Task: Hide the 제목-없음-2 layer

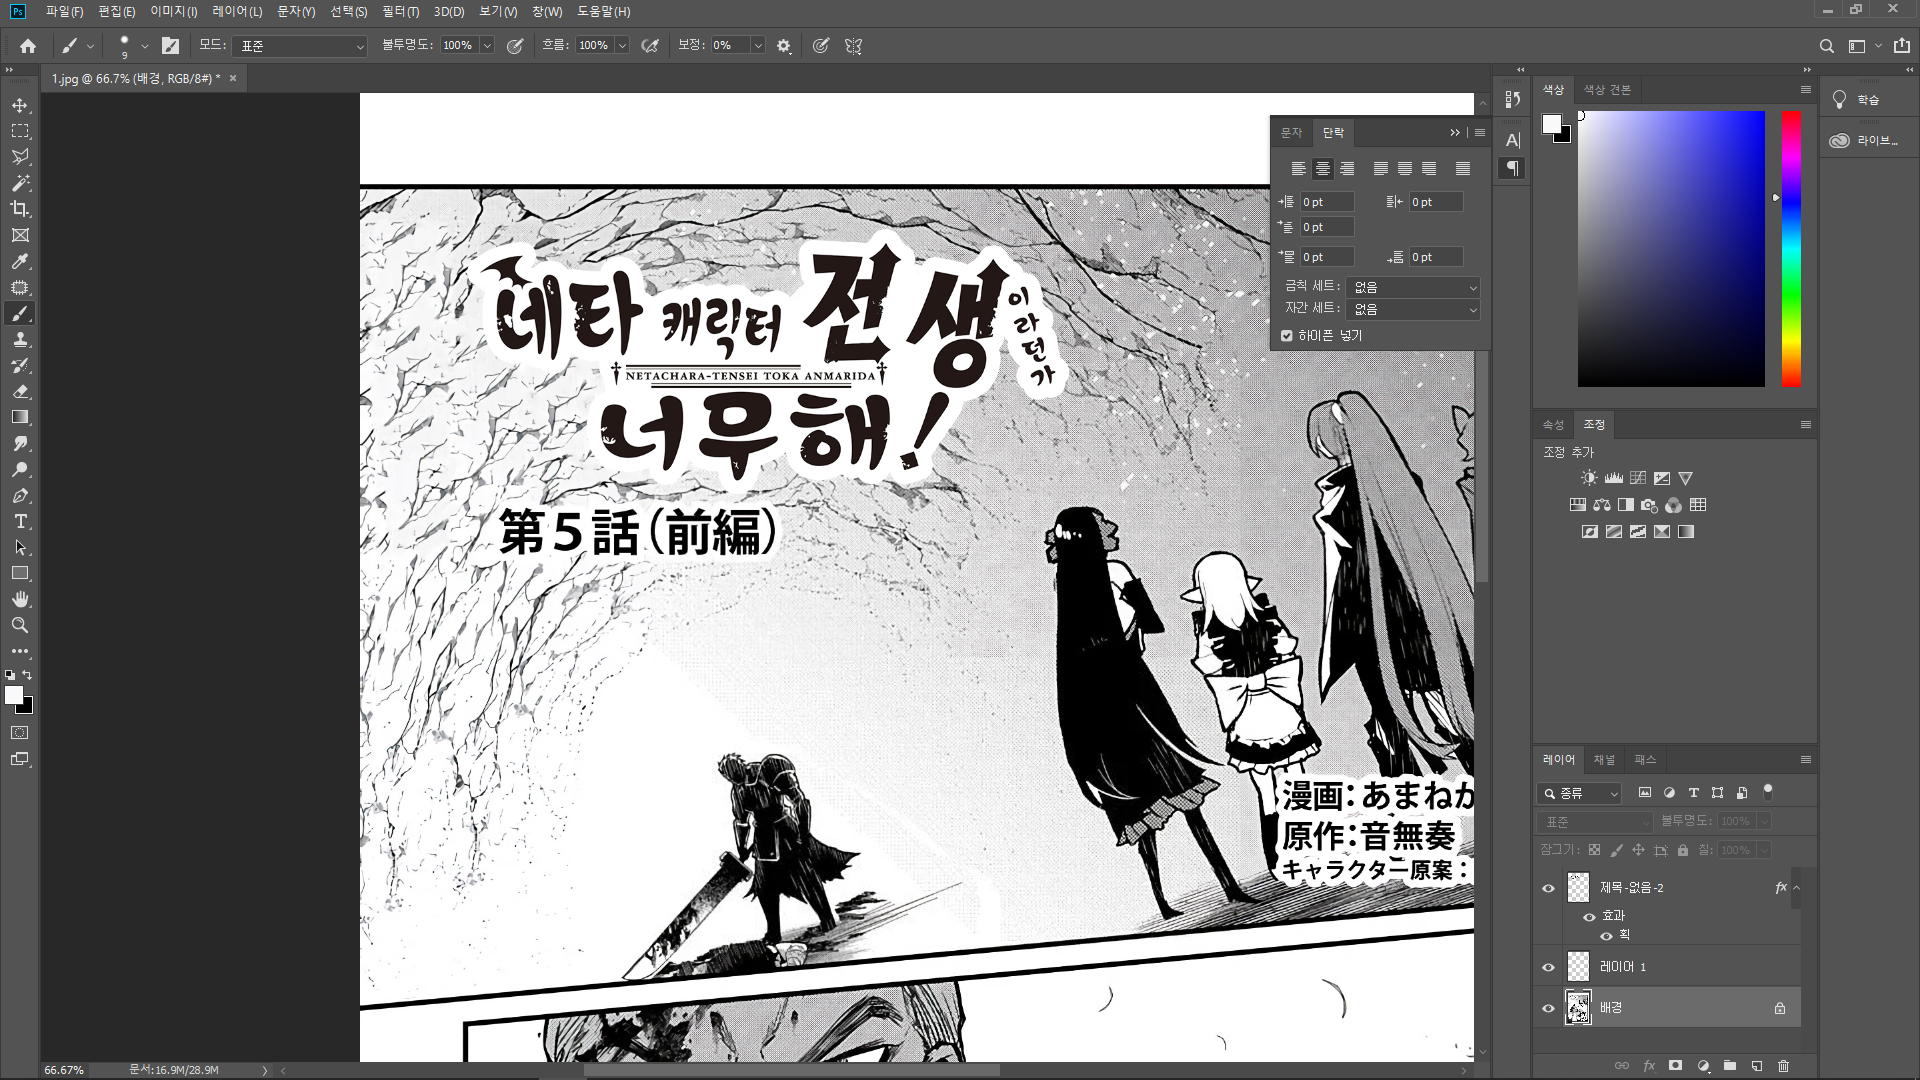Action: [x=1549, y=888]
